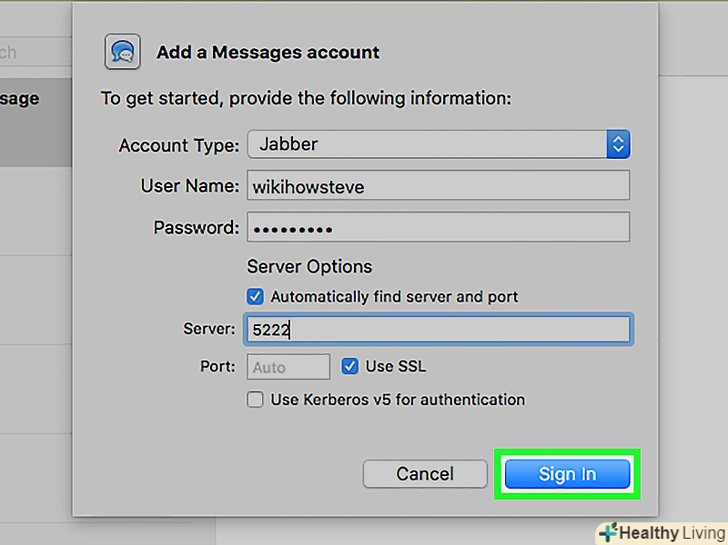Click the 'Port:' label
This screenshot has height=545, width=728.
pyautogui.click(x=218, y=366)
